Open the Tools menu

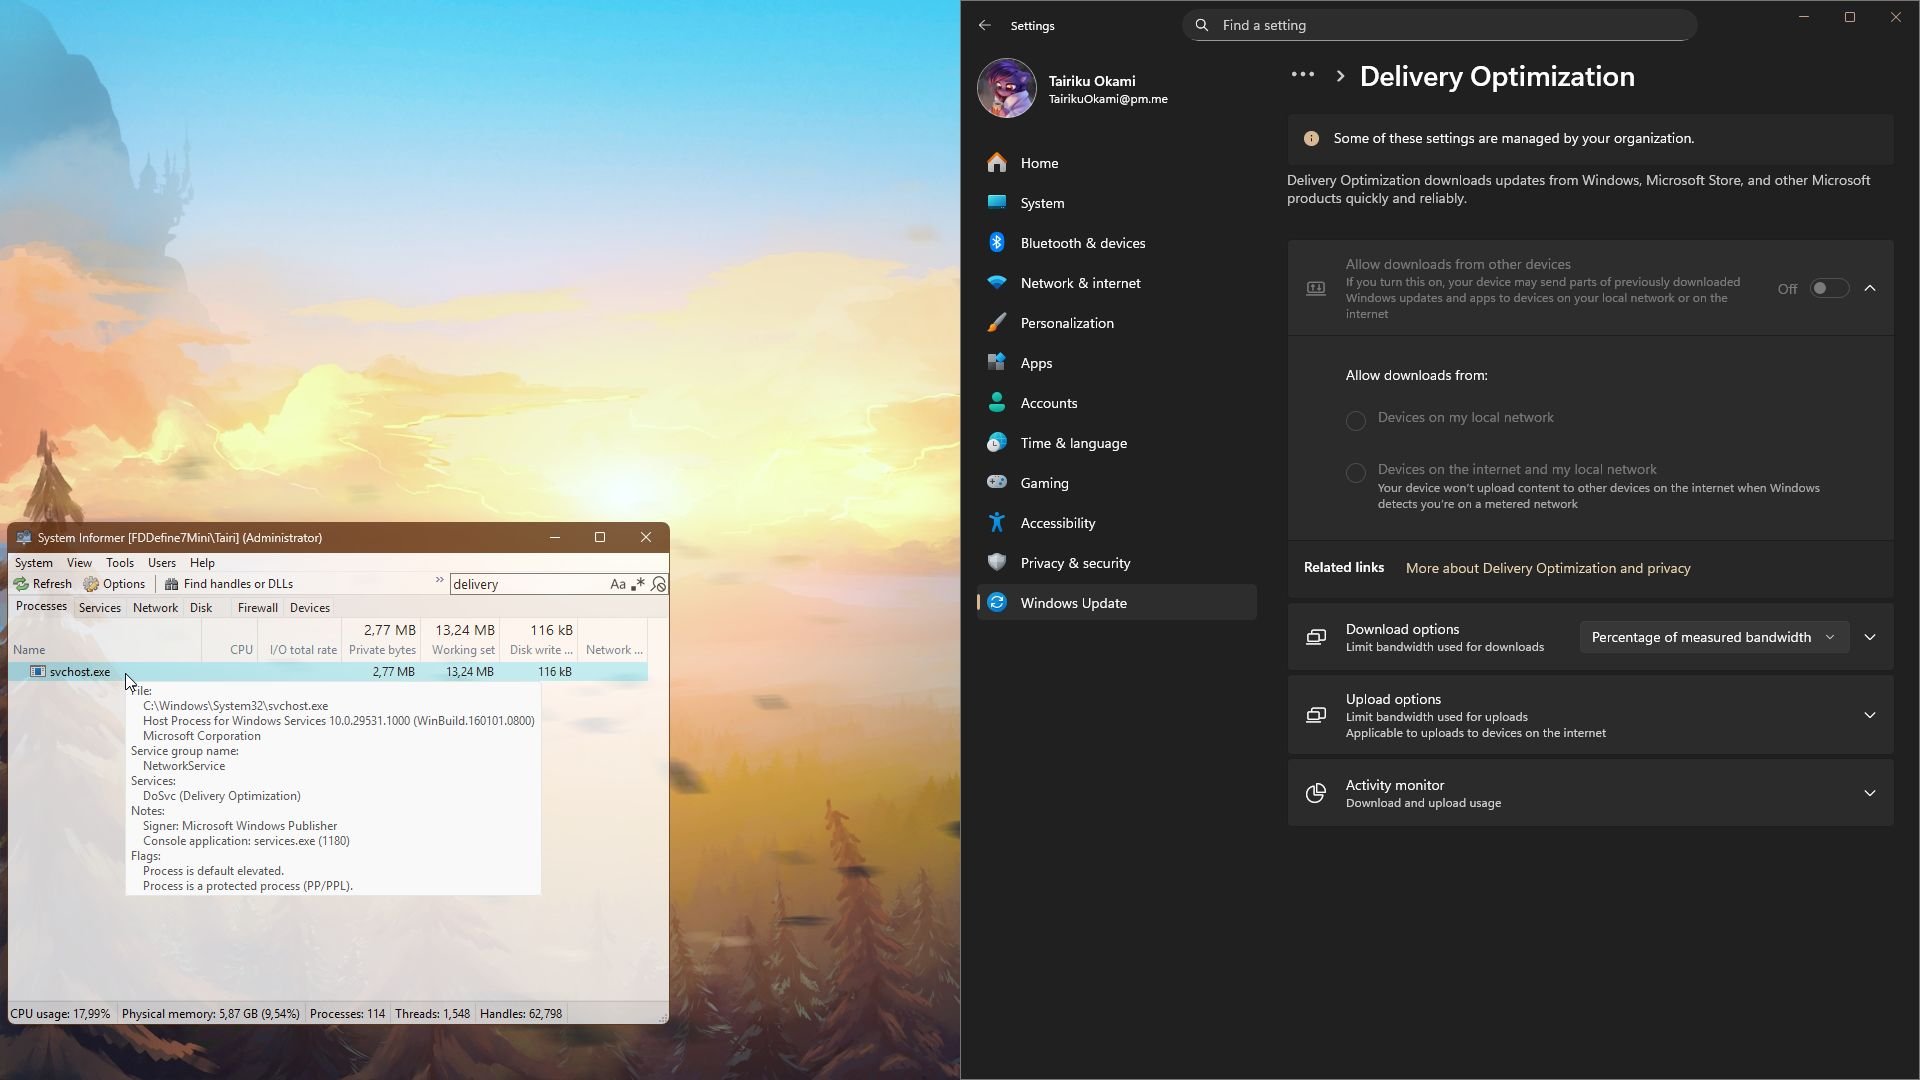(x=120, y=563)
